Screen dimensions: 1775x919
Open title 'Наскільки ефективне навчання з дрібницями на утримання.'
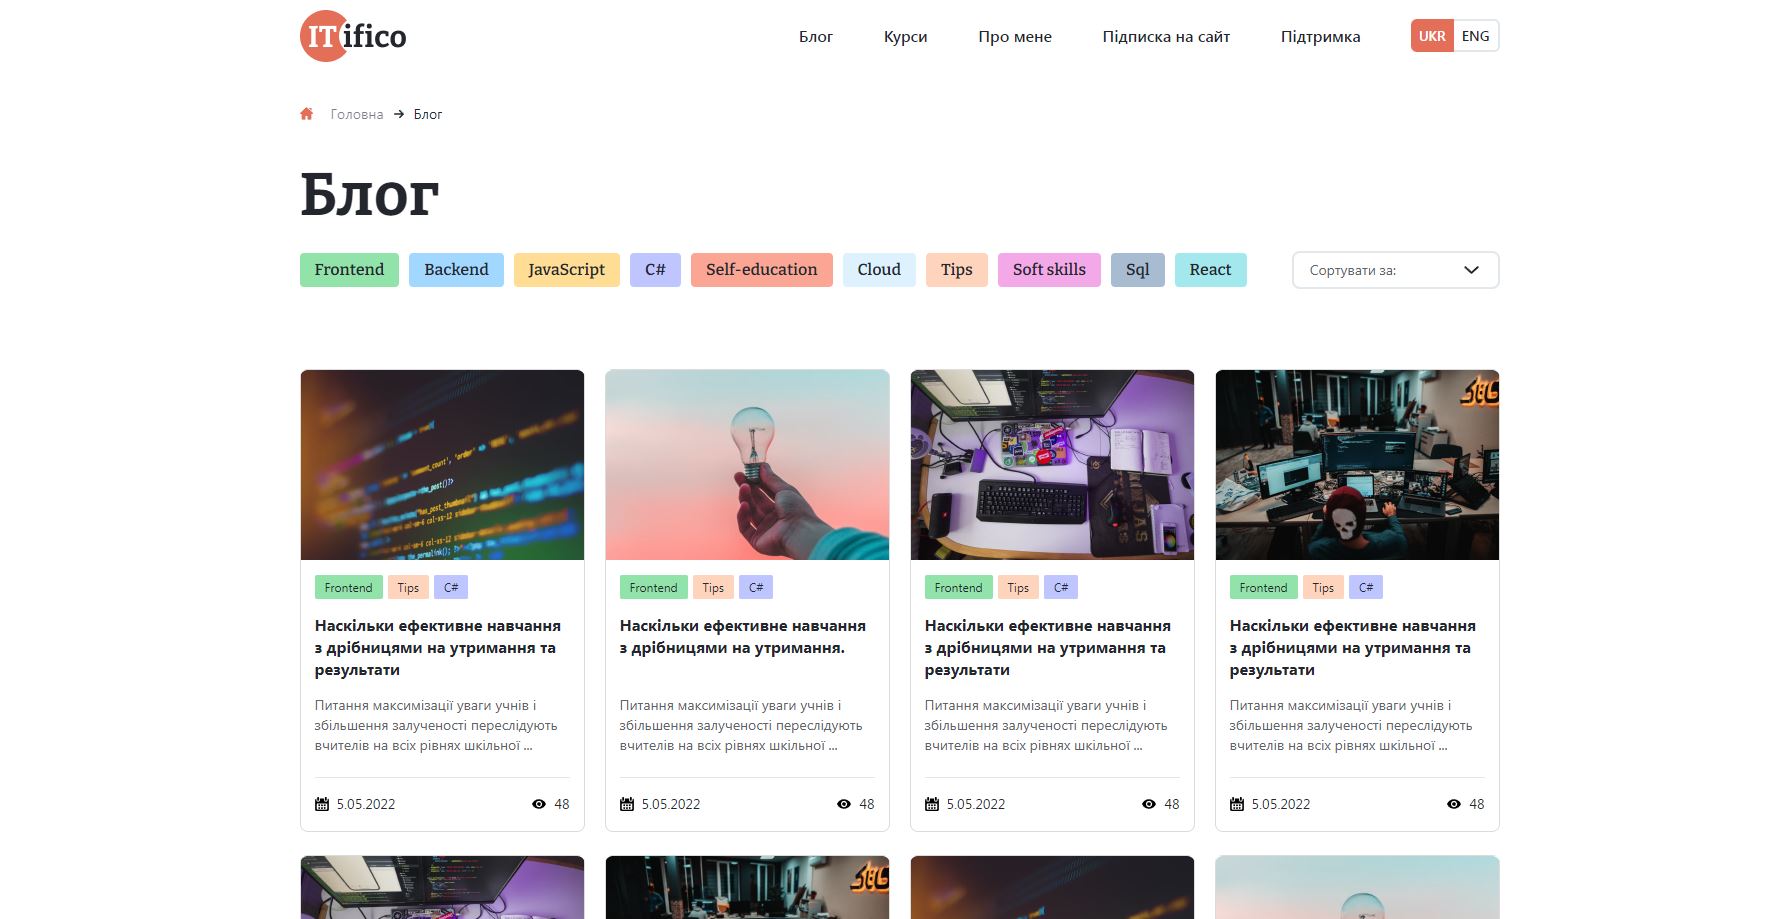743,637
